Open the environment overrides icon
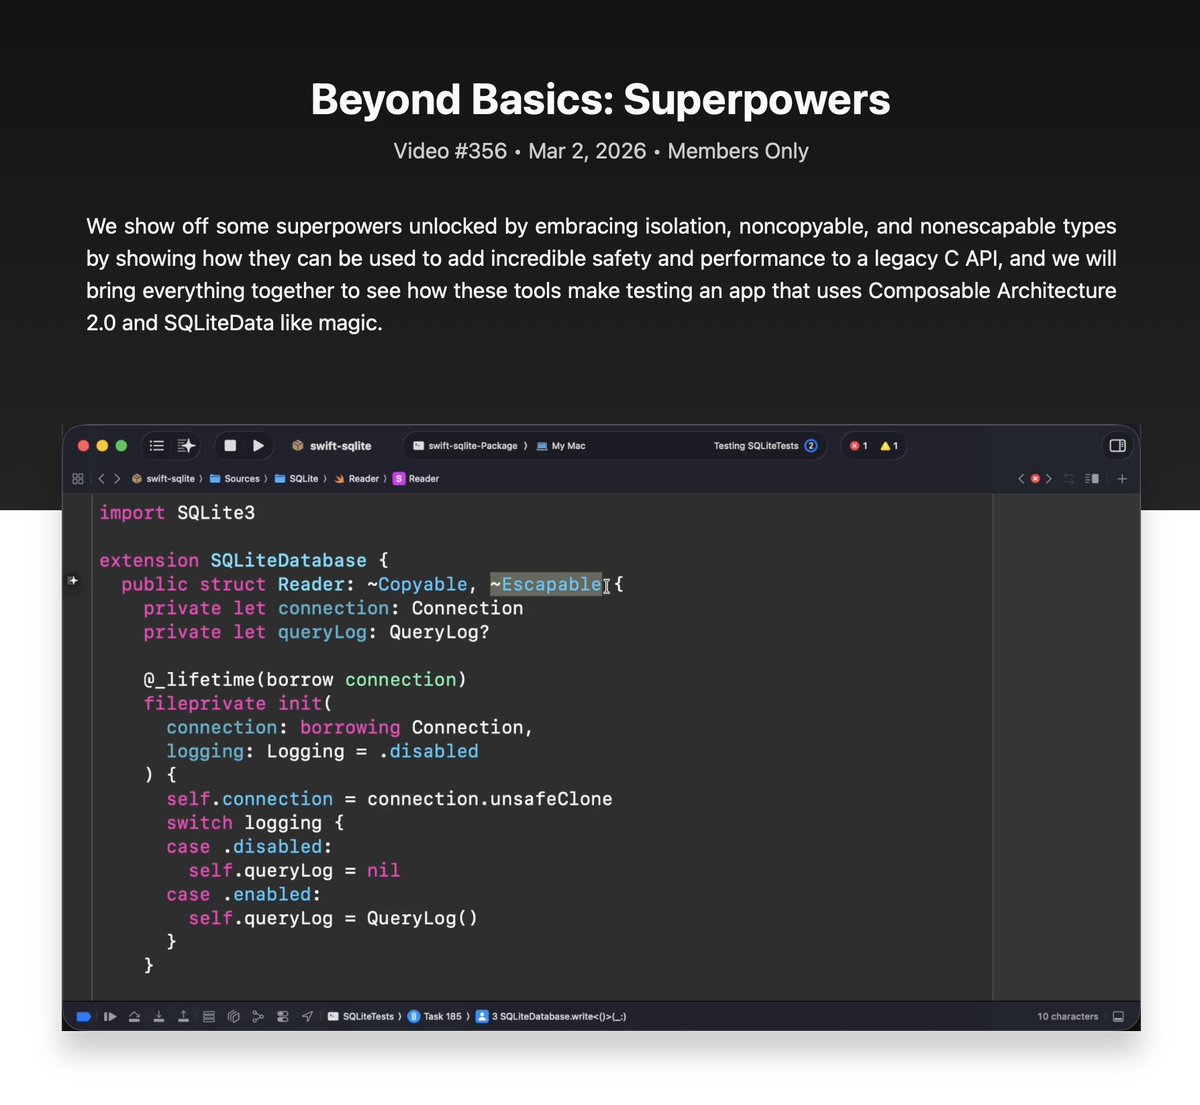1200x1105 pixels. coord(283,1017)
